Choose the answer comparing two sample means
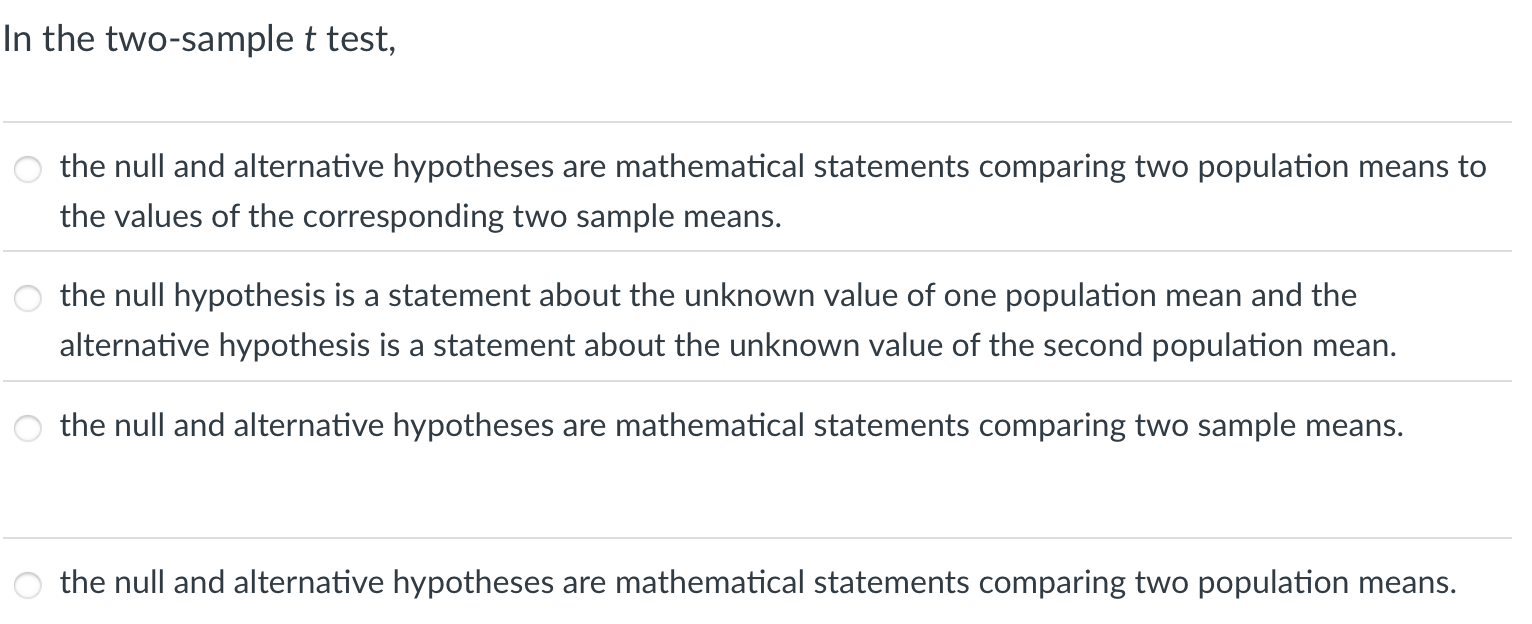This screenshot has width=1532, height=624. coord(730,425)
